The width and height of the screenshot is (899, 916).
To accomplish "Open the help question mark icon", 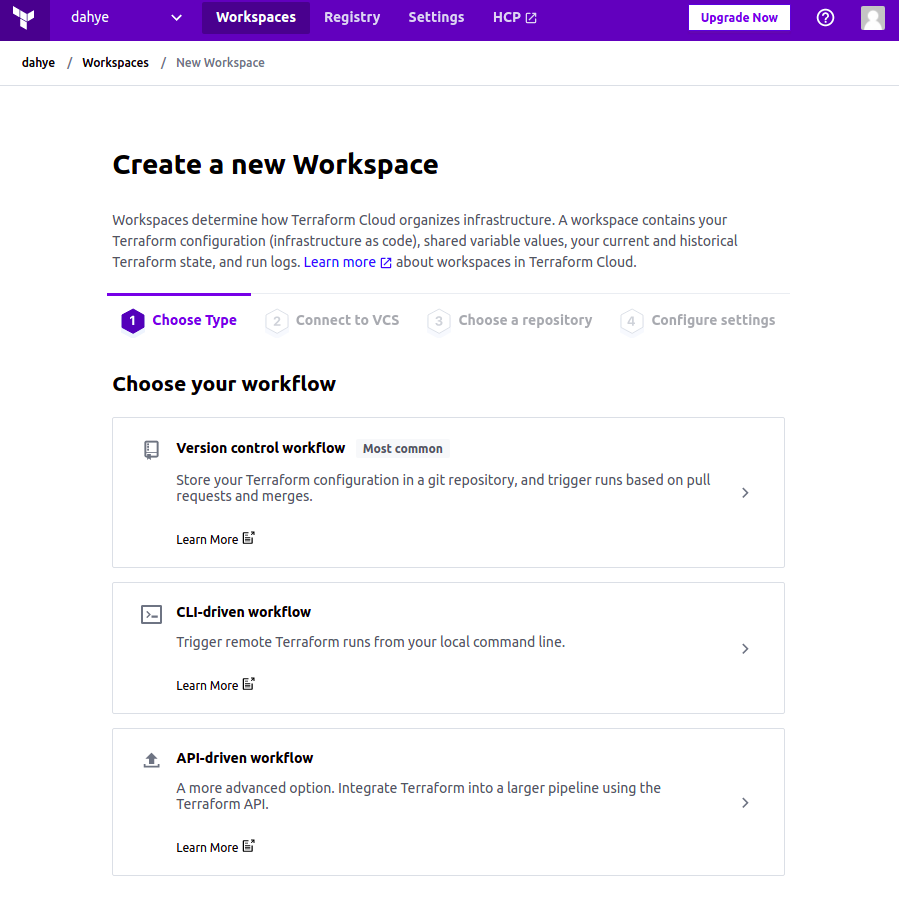I will [825, 18].
